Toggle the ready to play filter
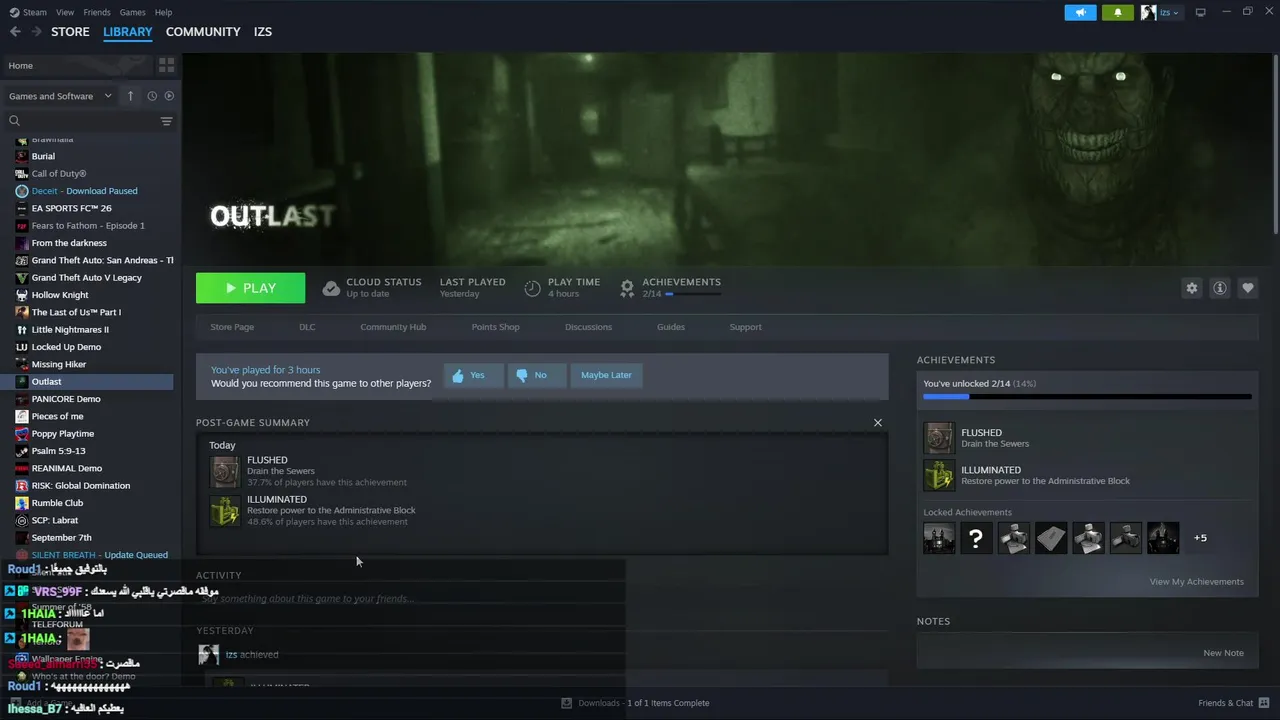 click(169, 96)
